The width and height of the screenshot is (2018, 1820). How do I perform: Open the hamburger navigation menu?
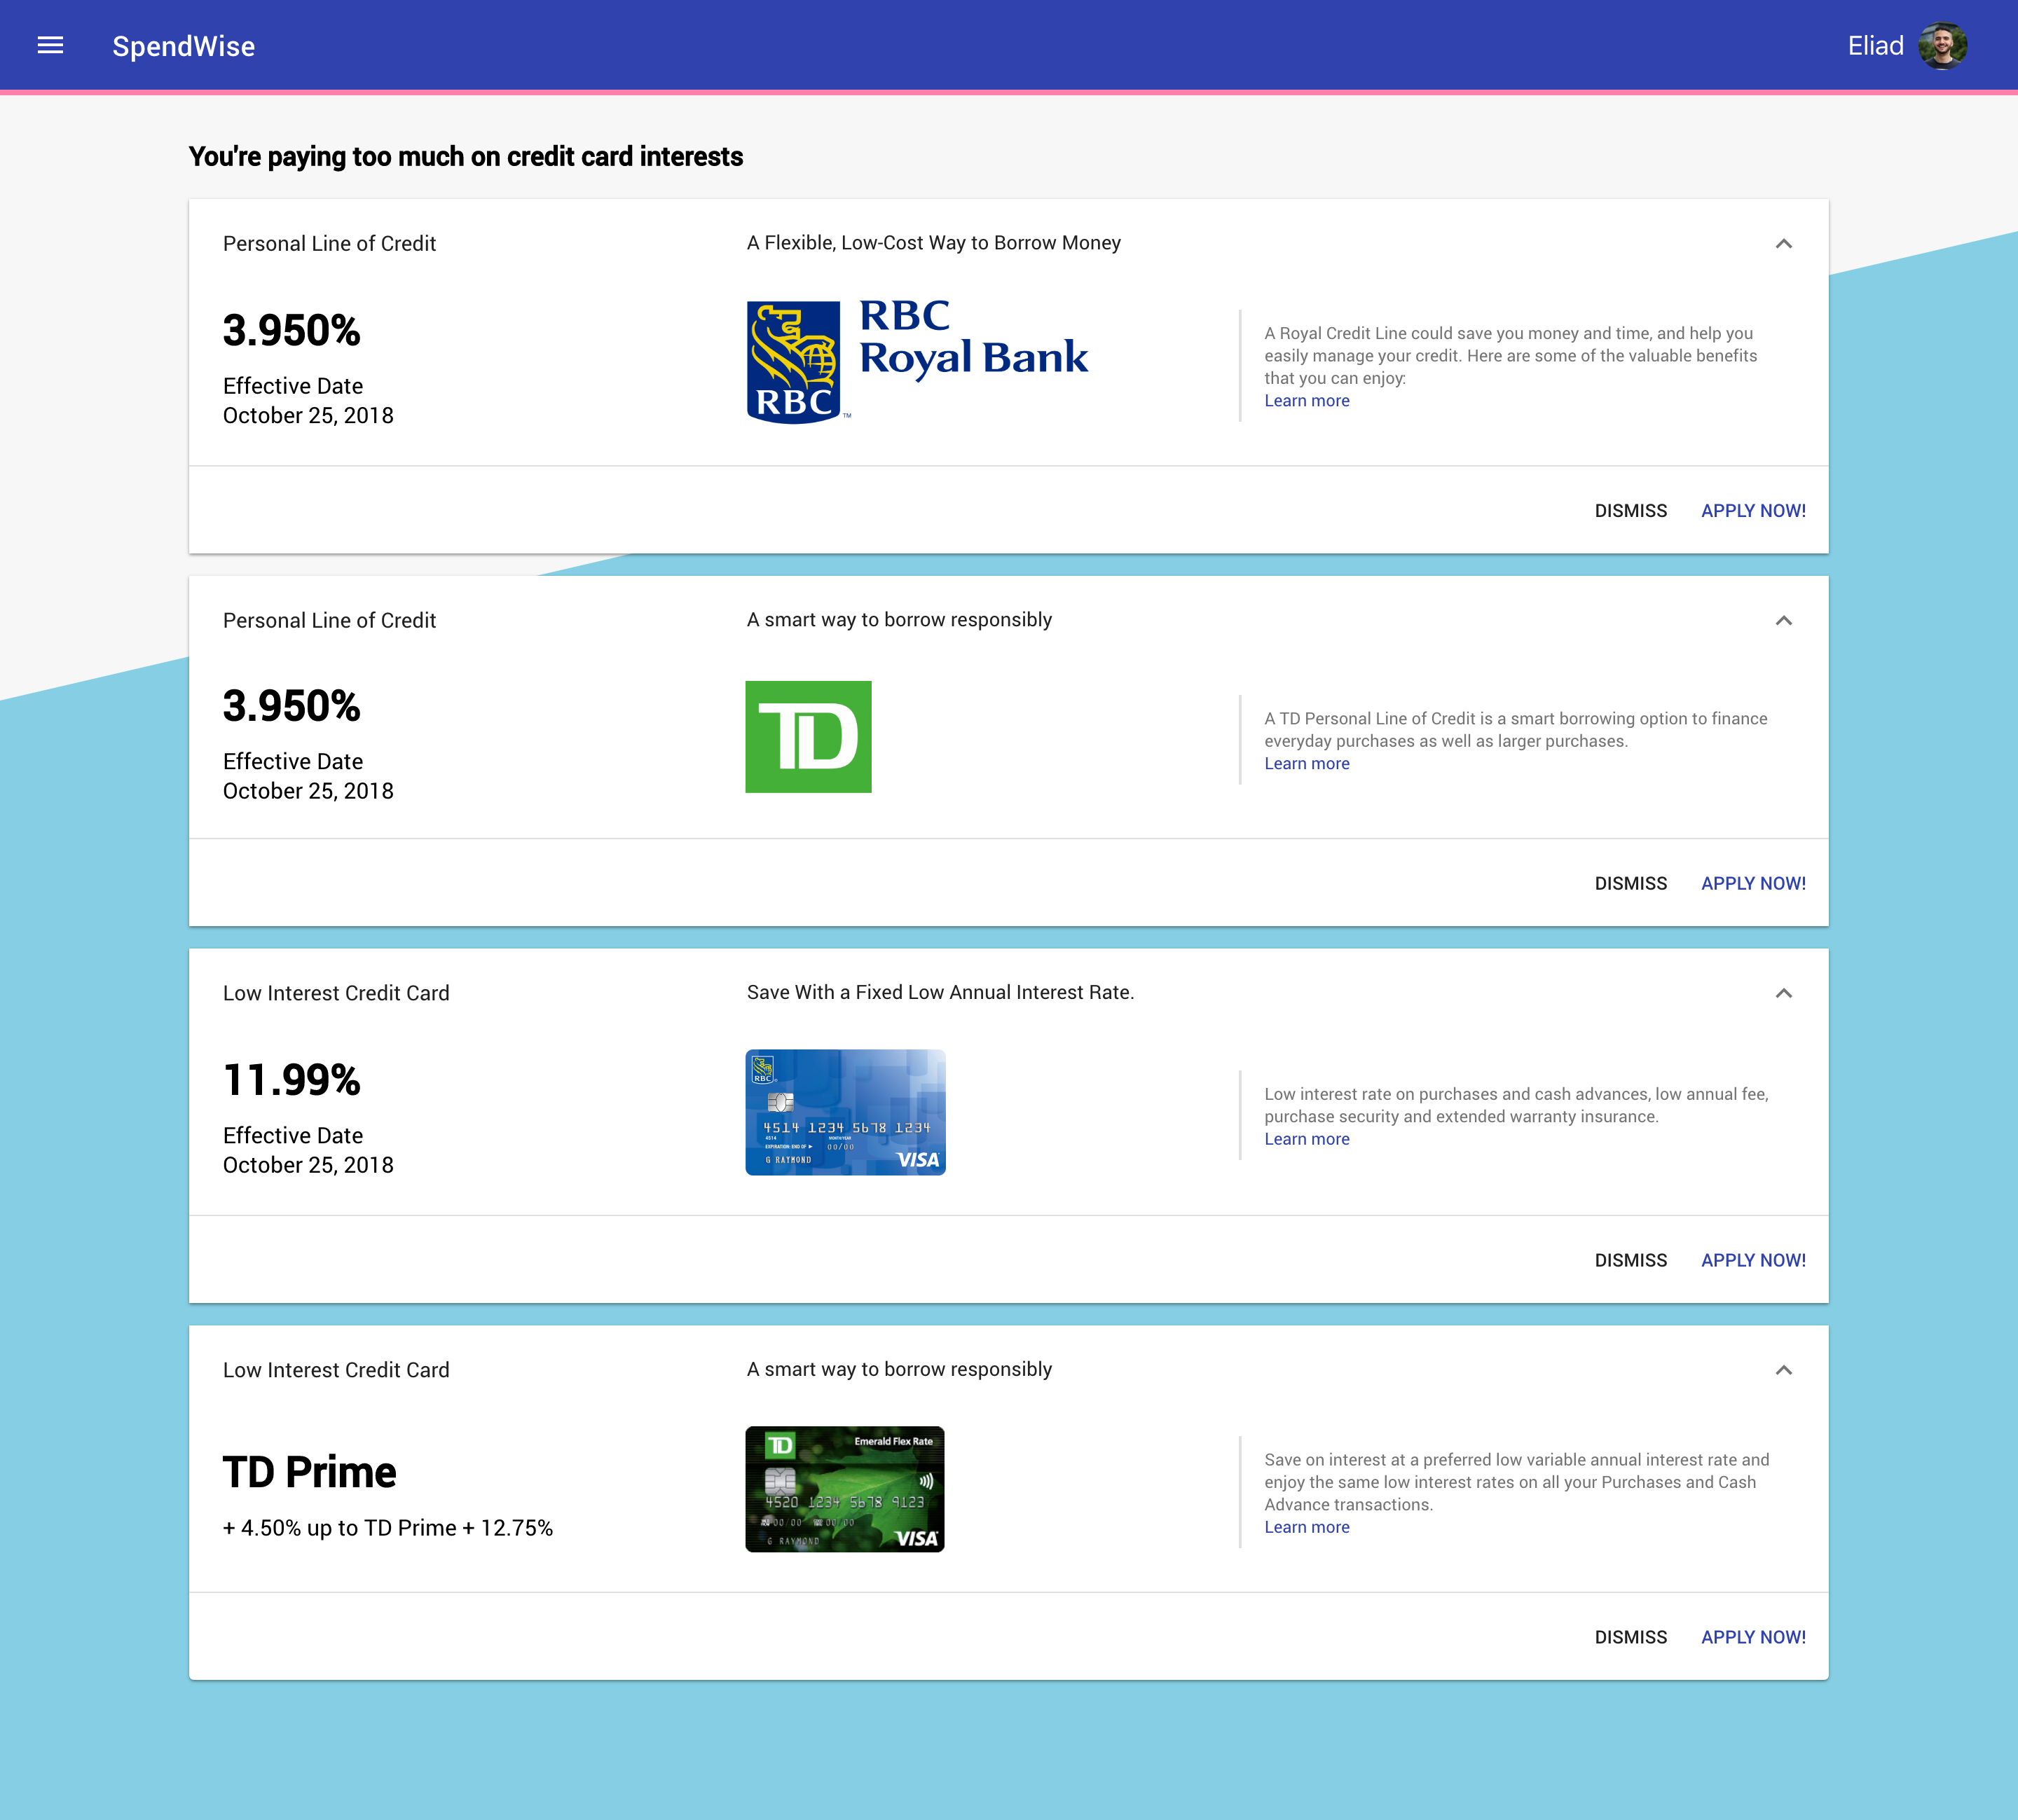click(50, 46)
